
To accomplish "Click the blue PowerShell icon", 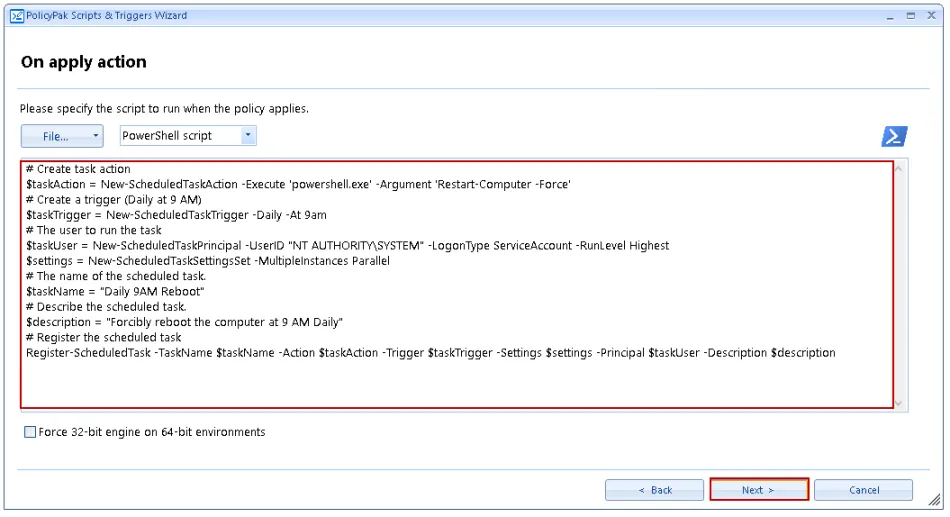I will 893,137.
